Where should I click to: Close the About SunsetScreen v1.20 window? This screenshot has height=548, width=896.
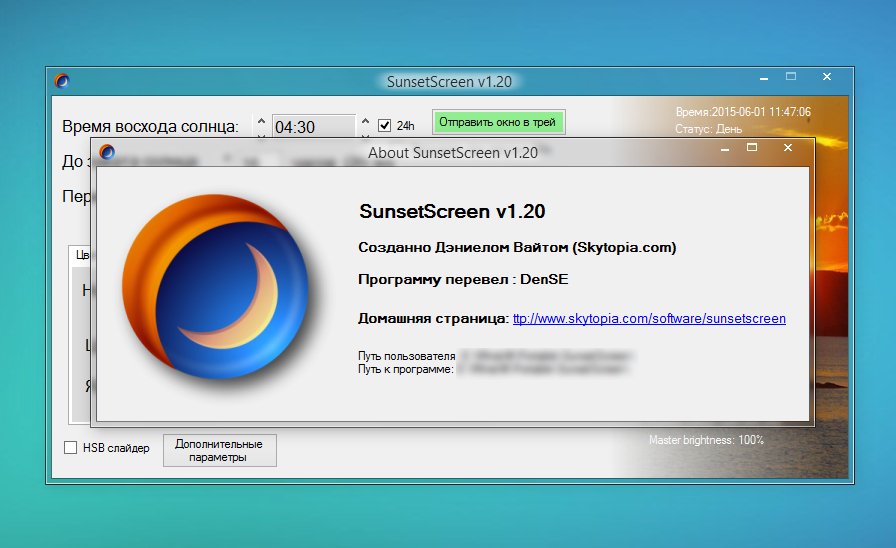point(788,147)
